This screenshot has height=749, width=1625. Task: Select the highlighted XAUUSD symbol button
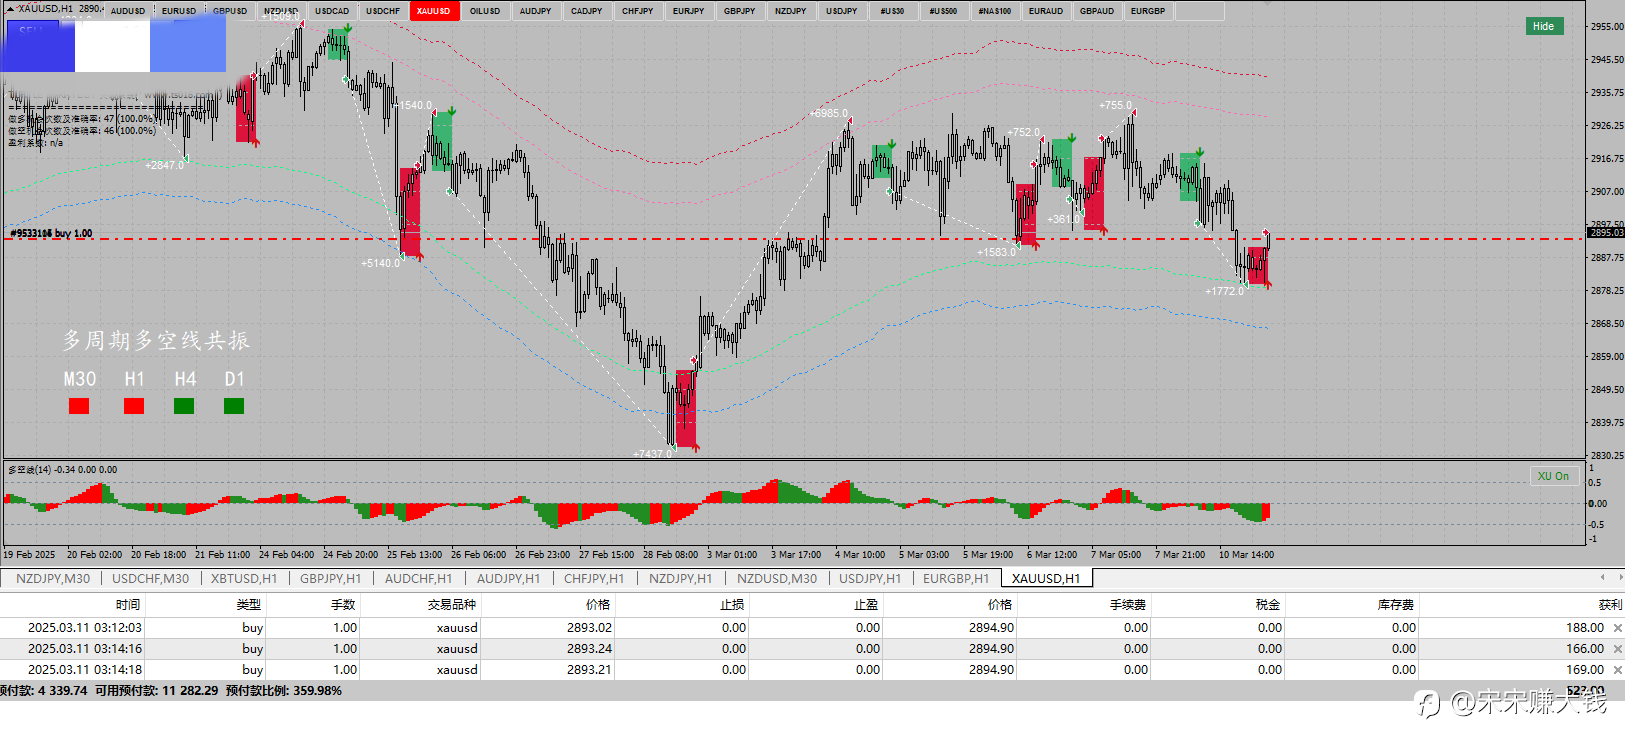click(x=434, y=11)
